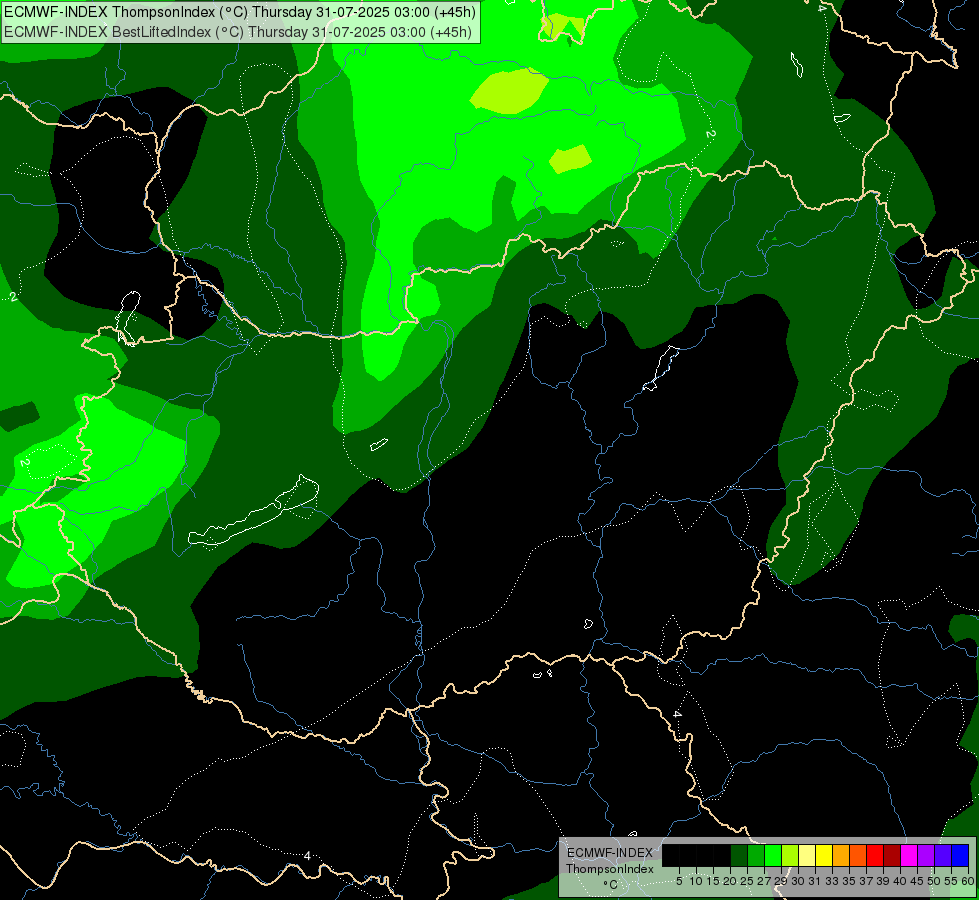Click legend scale value 20
979x900 pixels.
coord(730,881)
